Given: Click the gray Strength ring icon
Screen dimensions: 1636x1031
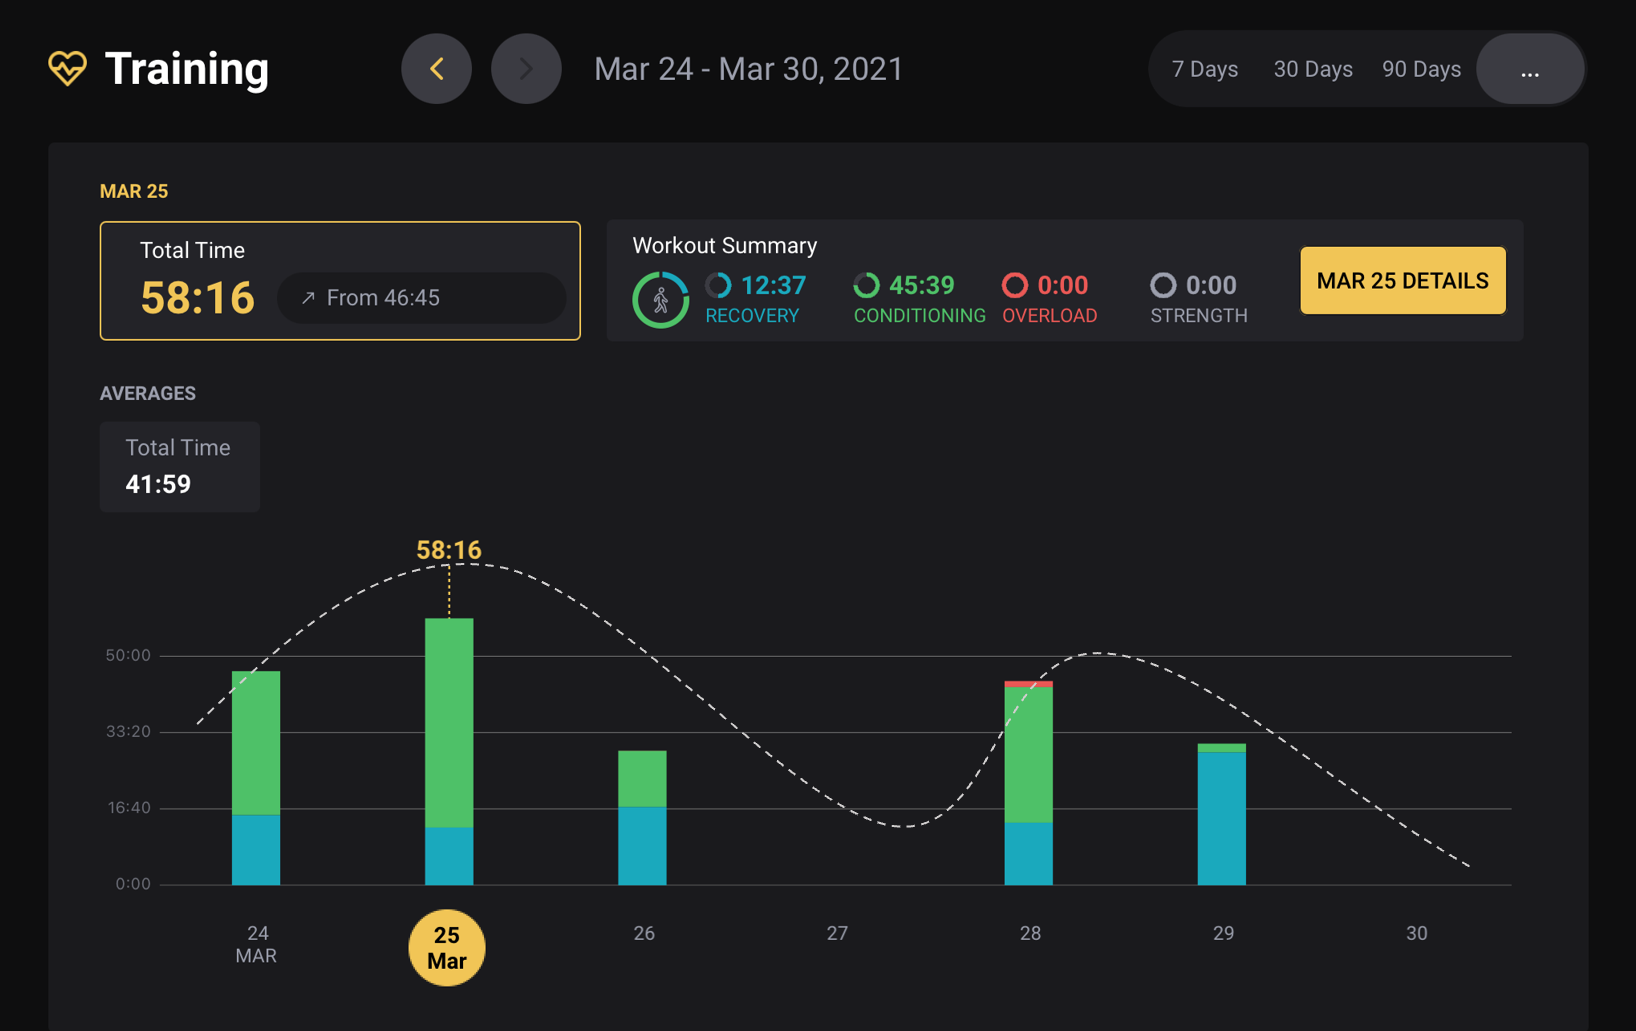Looking at the screenshot, I should tap(1162, 286).
